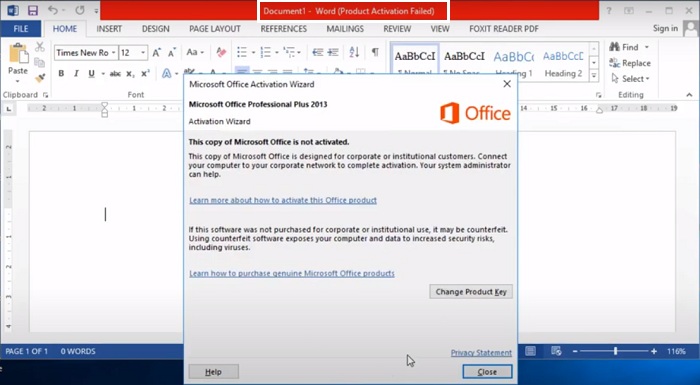Viewport: 700px width, 385px height.
Task: Switch to the DESIGN tab
Action: (155, 29)
